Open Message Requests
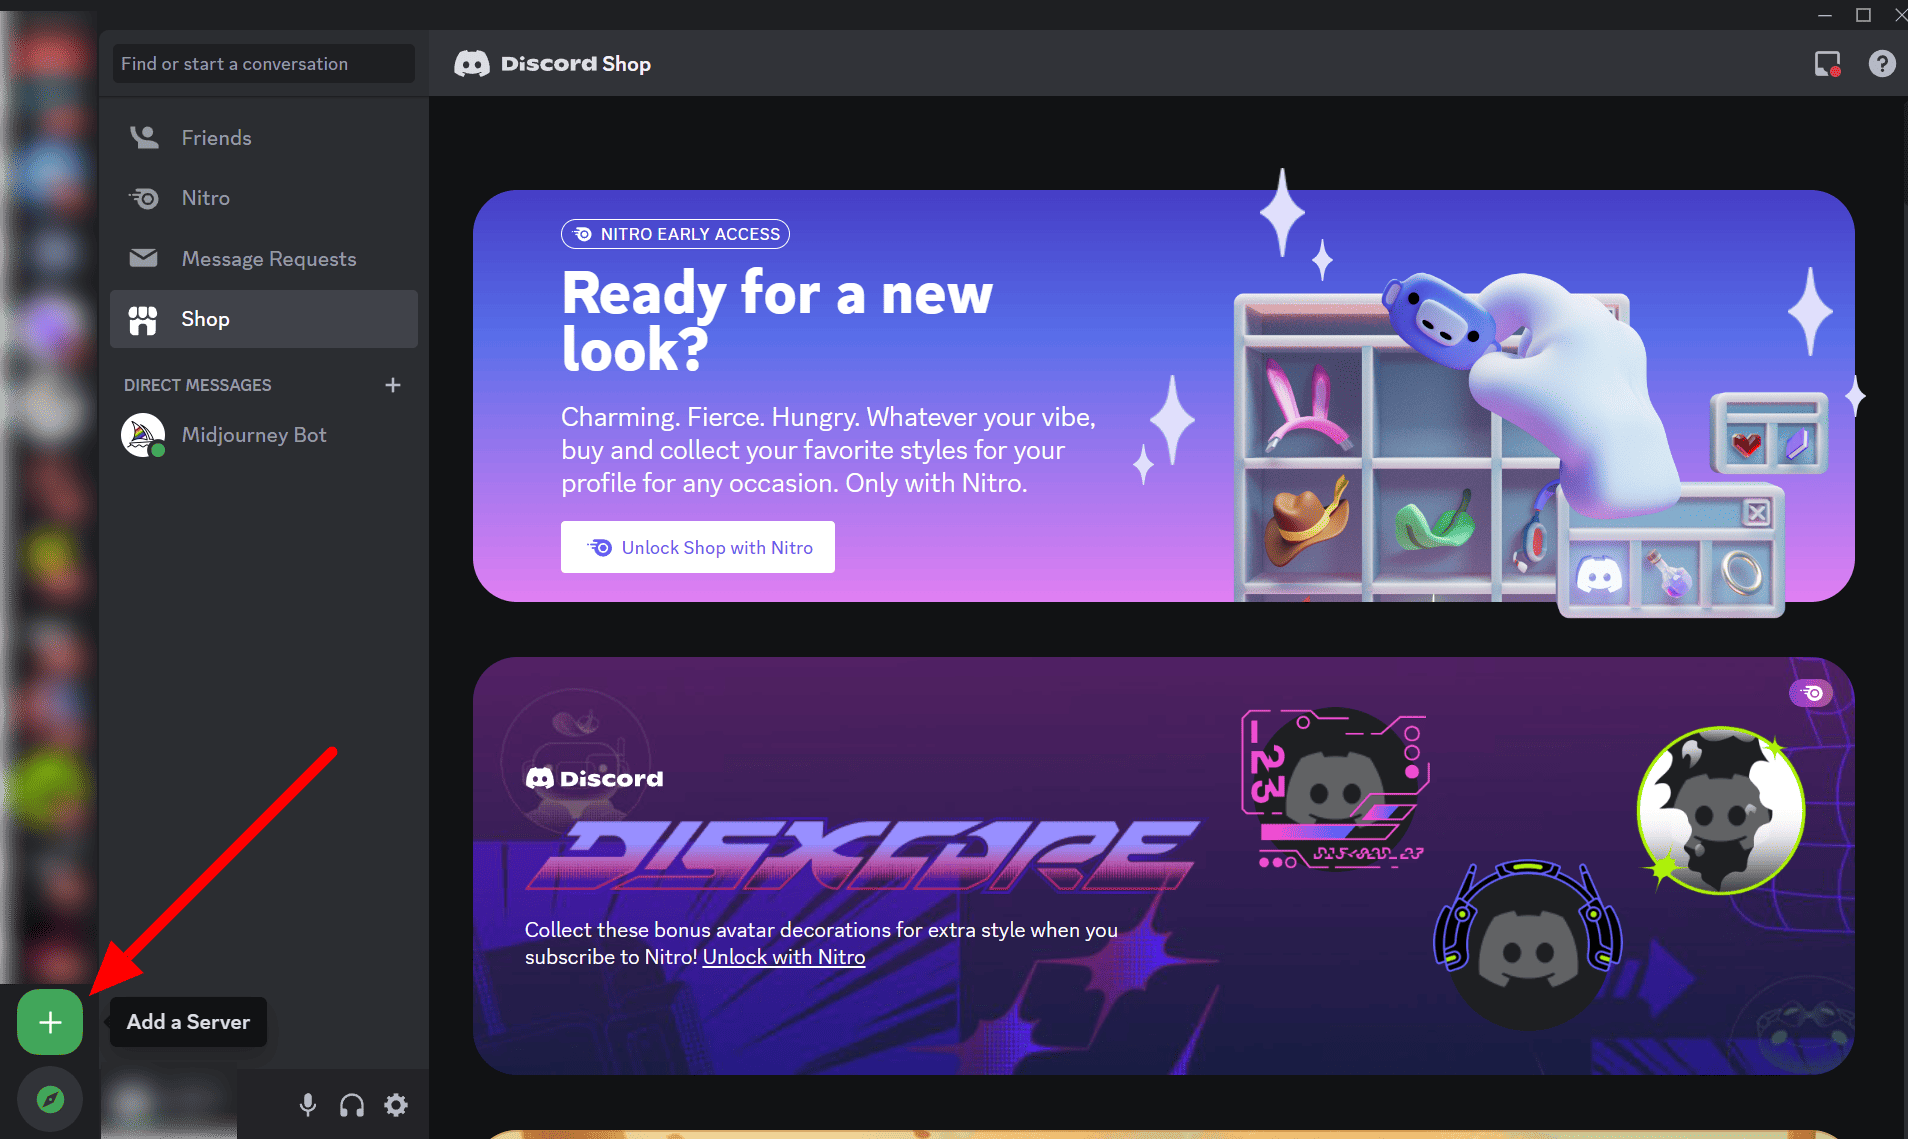Screen dimensions: 1908x1139 (264, 259)
